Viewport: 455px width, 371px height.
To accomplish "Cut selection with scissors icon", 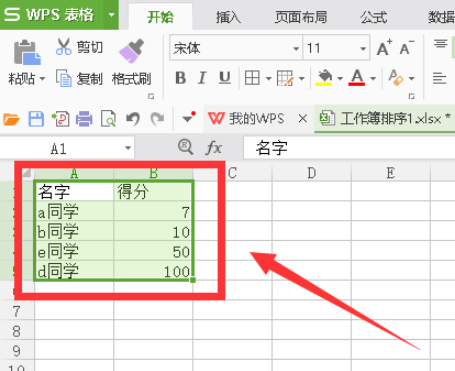I will click(63, 46).
